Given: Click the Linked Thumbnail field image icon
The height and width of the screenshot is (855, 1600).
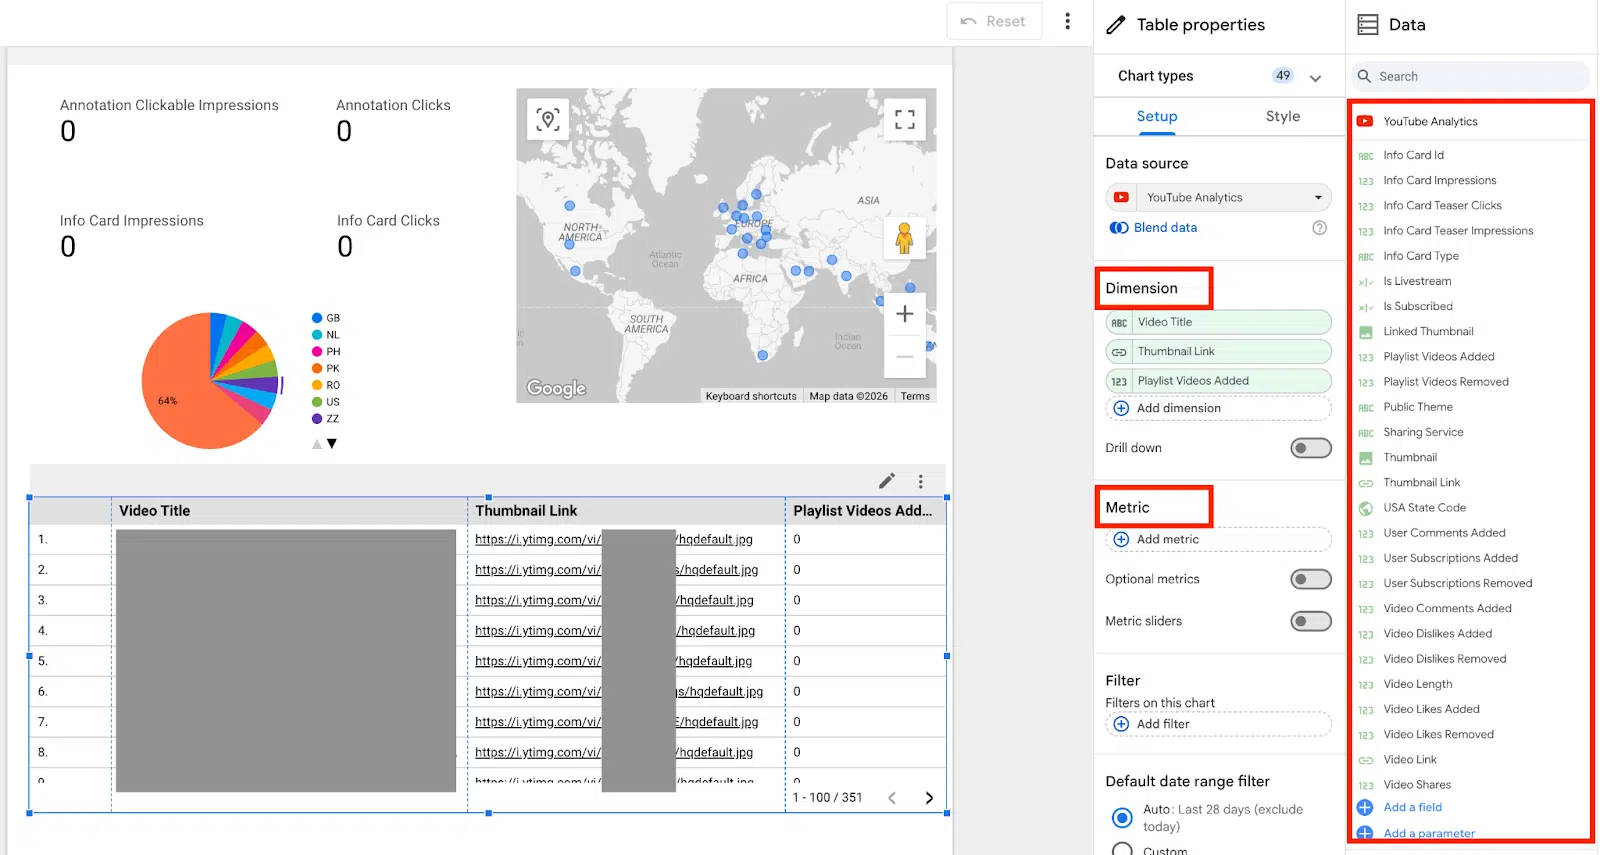Looking at the screenshot, I should tap(1365, 332).
